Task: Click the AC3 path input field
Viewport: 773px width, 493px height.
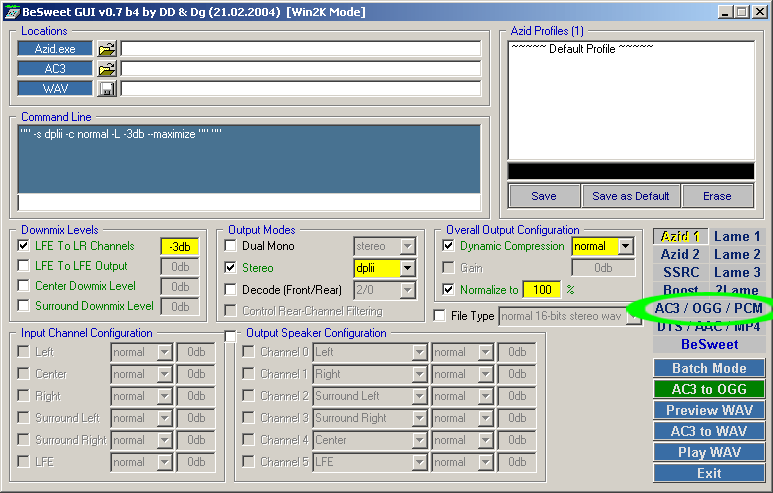Action: coord(301,69)
